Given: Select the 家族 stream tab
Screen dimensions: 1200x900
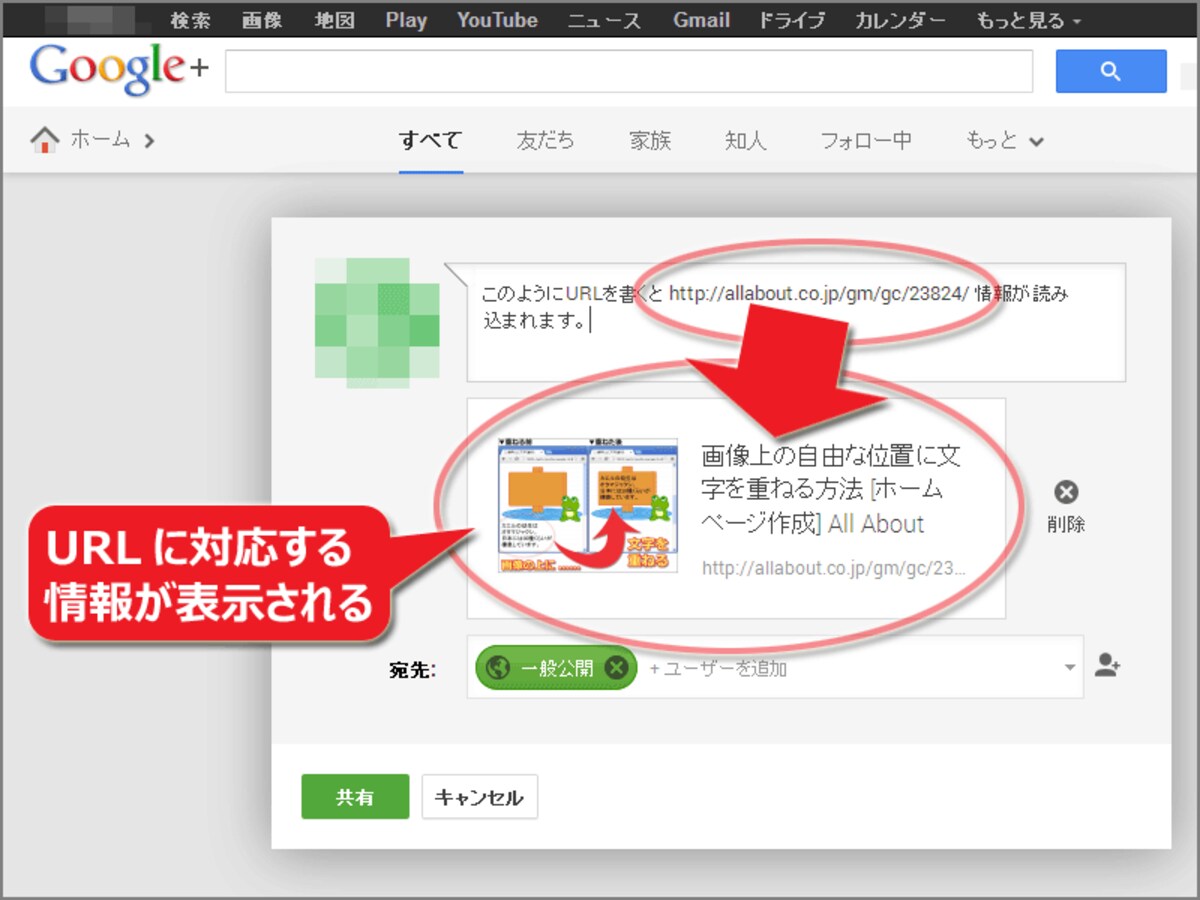Looking at the screenshot, I should [x=650, y=140].
